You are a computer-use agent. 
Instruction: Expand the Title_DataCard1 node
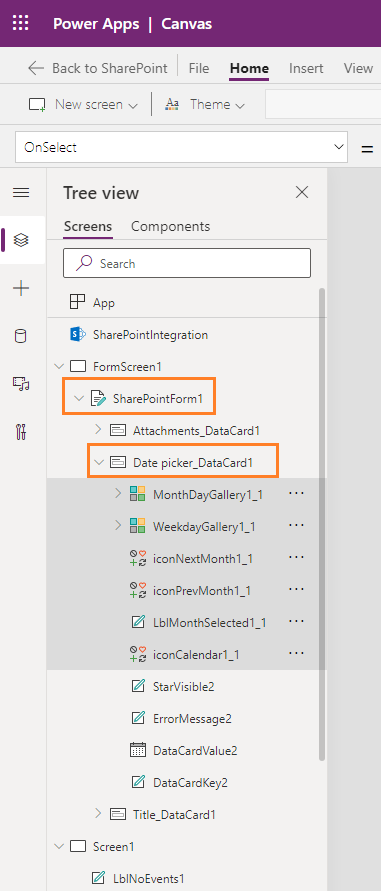tap(98, 814)
